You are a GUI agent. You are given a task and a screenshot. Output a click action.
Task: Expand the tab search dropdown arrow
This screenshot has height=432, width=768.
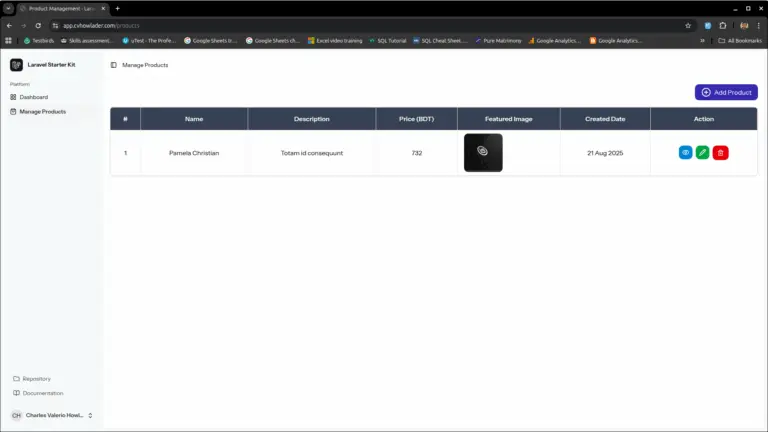(x=8, y=8)
